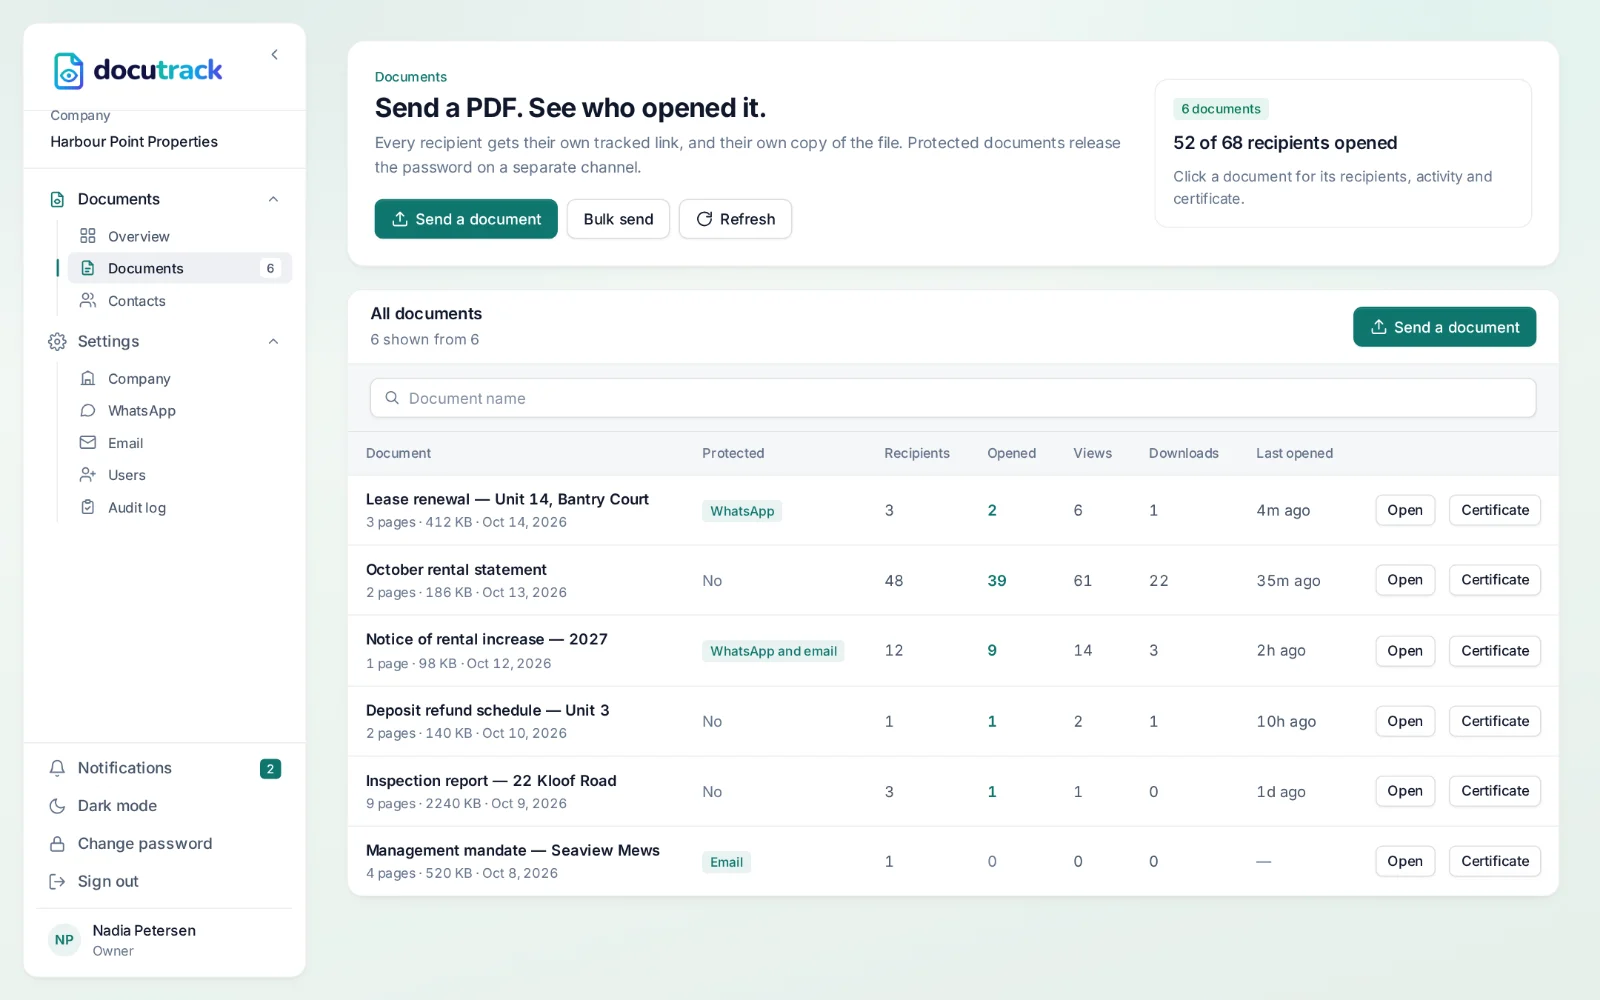Focus the Document name search field
This screenshot has width=1600, height=1000.
tap(953, 398)
